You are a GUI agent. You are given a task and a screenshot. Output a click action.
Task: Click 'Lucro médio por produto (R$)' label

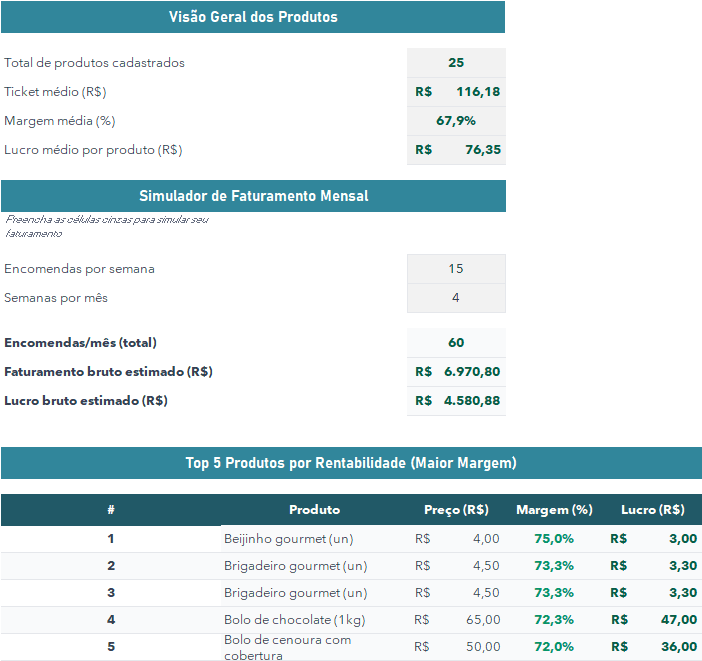tap(93, 150)
